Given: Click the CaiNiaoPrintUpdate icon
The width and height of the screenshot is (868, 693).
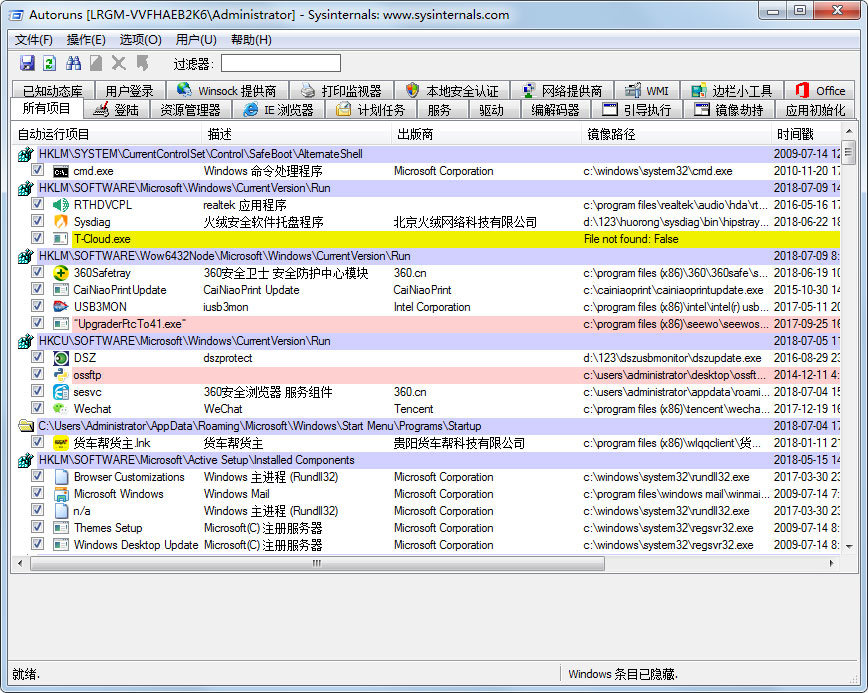Looking at the screenshot, I should (61, 290).
